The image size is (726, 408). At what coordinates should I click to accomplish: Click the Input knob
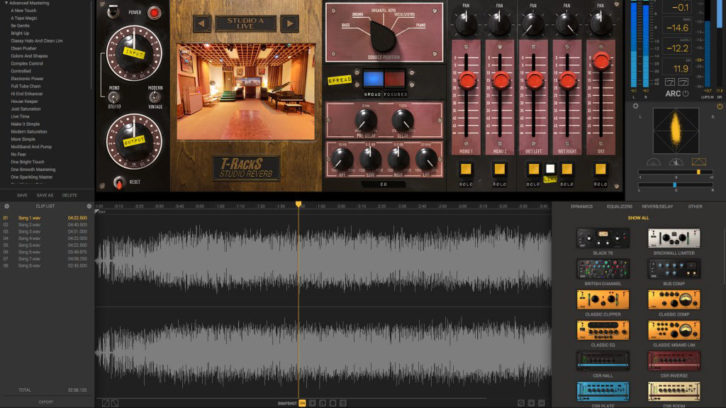[x=134, y=53]
